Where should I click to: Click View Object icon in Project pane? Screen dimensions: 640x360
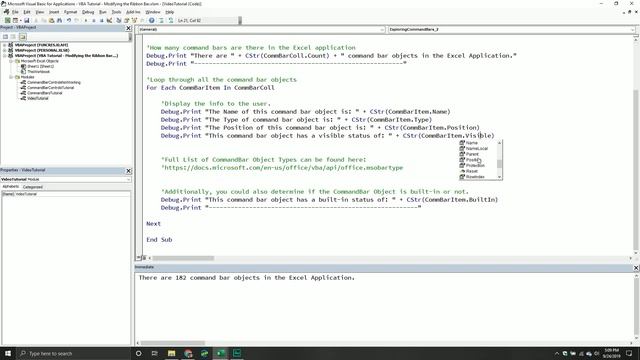[13, 37]
